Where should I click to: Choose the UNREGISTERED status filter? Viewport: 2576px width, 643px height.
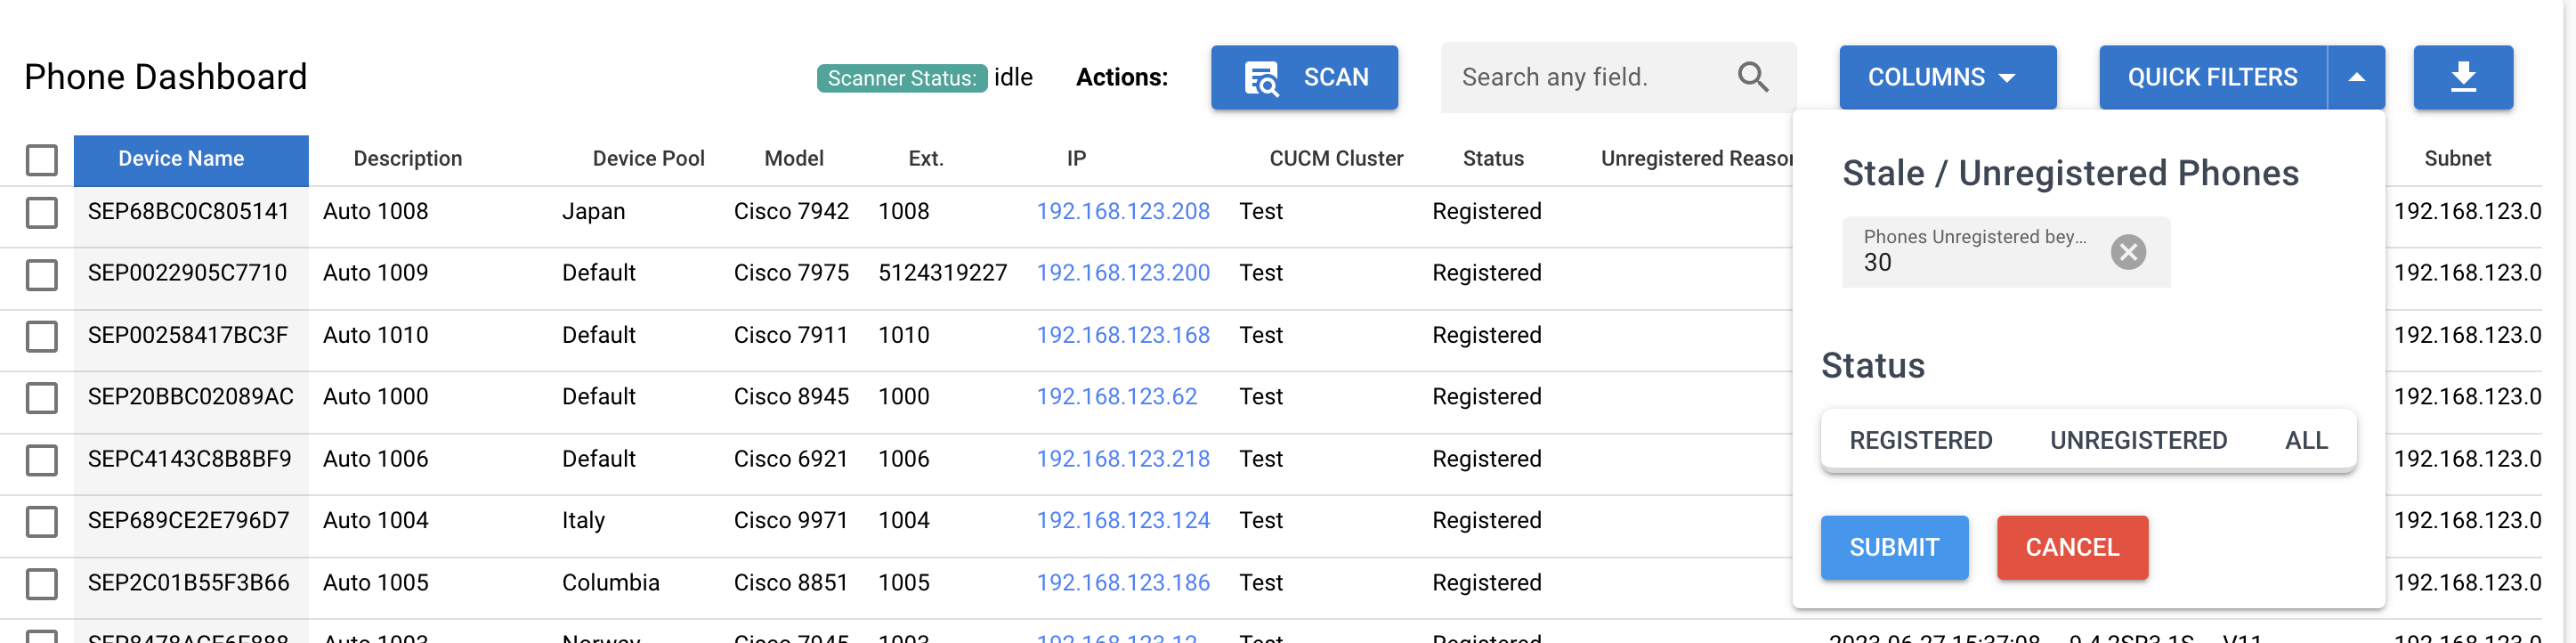[x=2138, y=440]
